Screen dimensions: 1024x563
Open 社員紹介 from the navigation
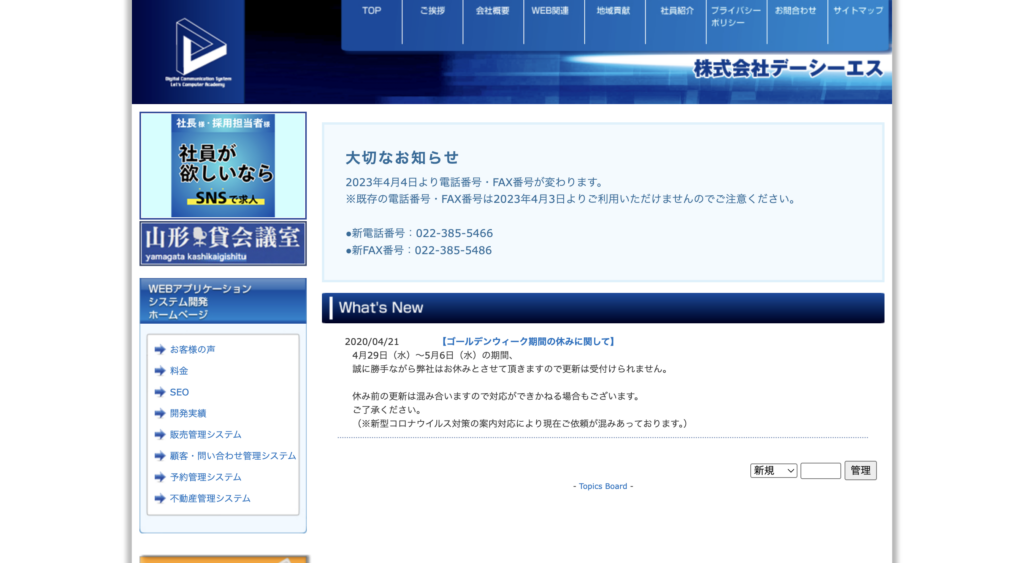click(676, 12)
